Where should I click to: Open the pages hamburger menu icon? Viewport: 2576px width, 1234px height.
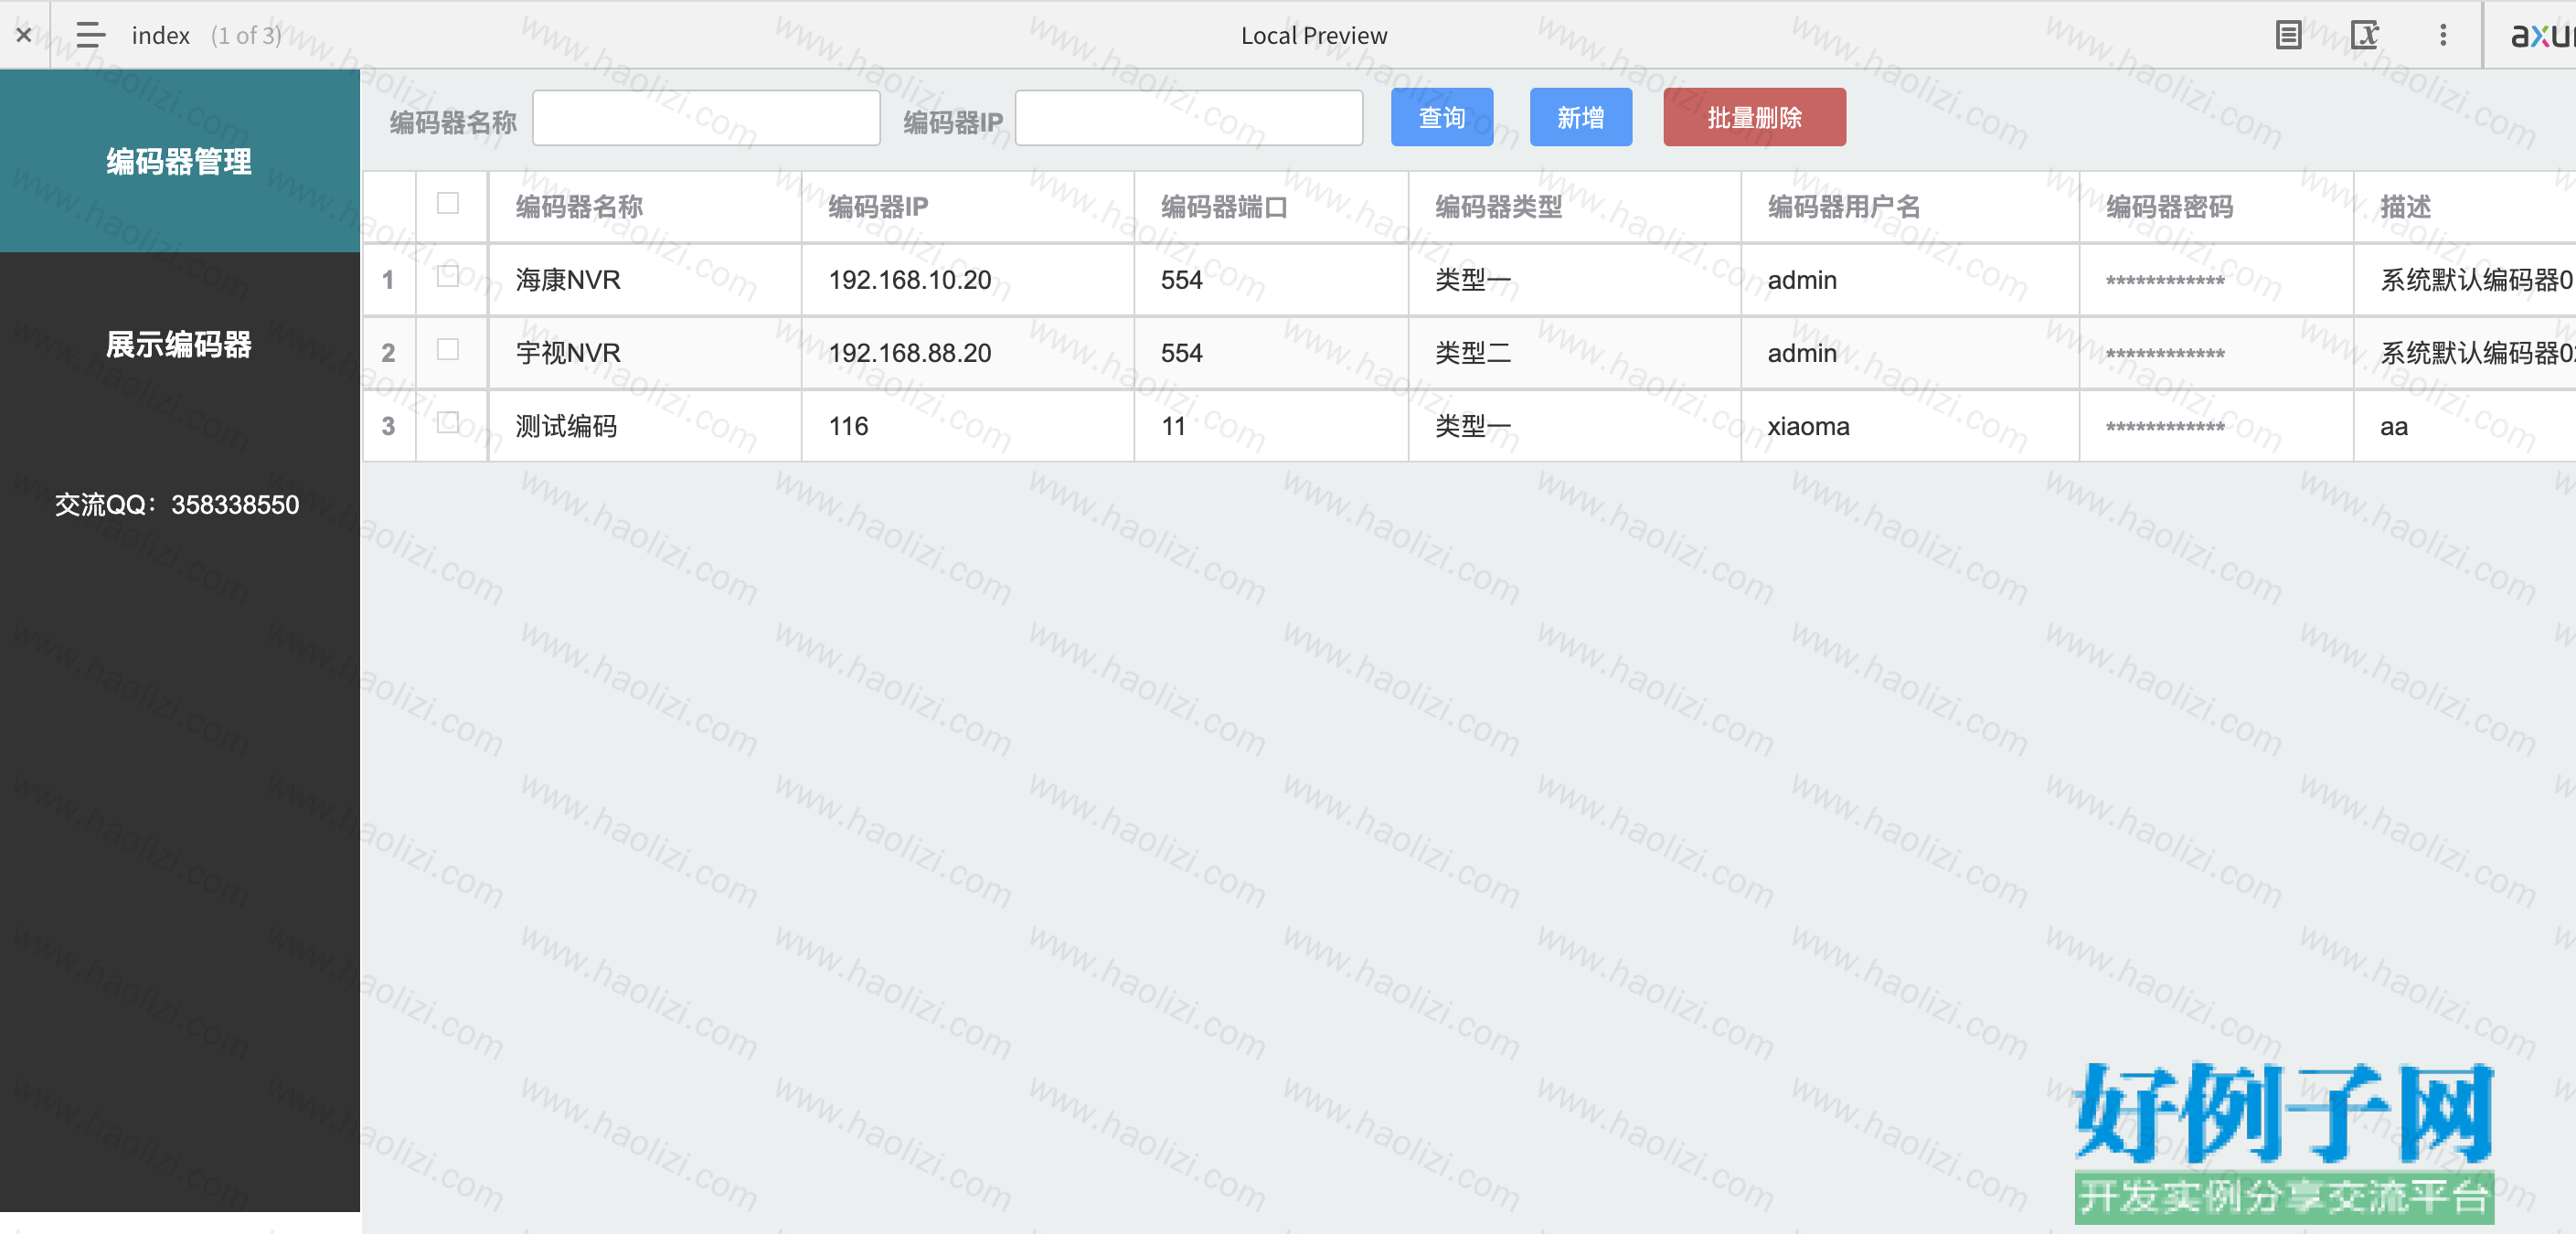[x=91, y=35]
